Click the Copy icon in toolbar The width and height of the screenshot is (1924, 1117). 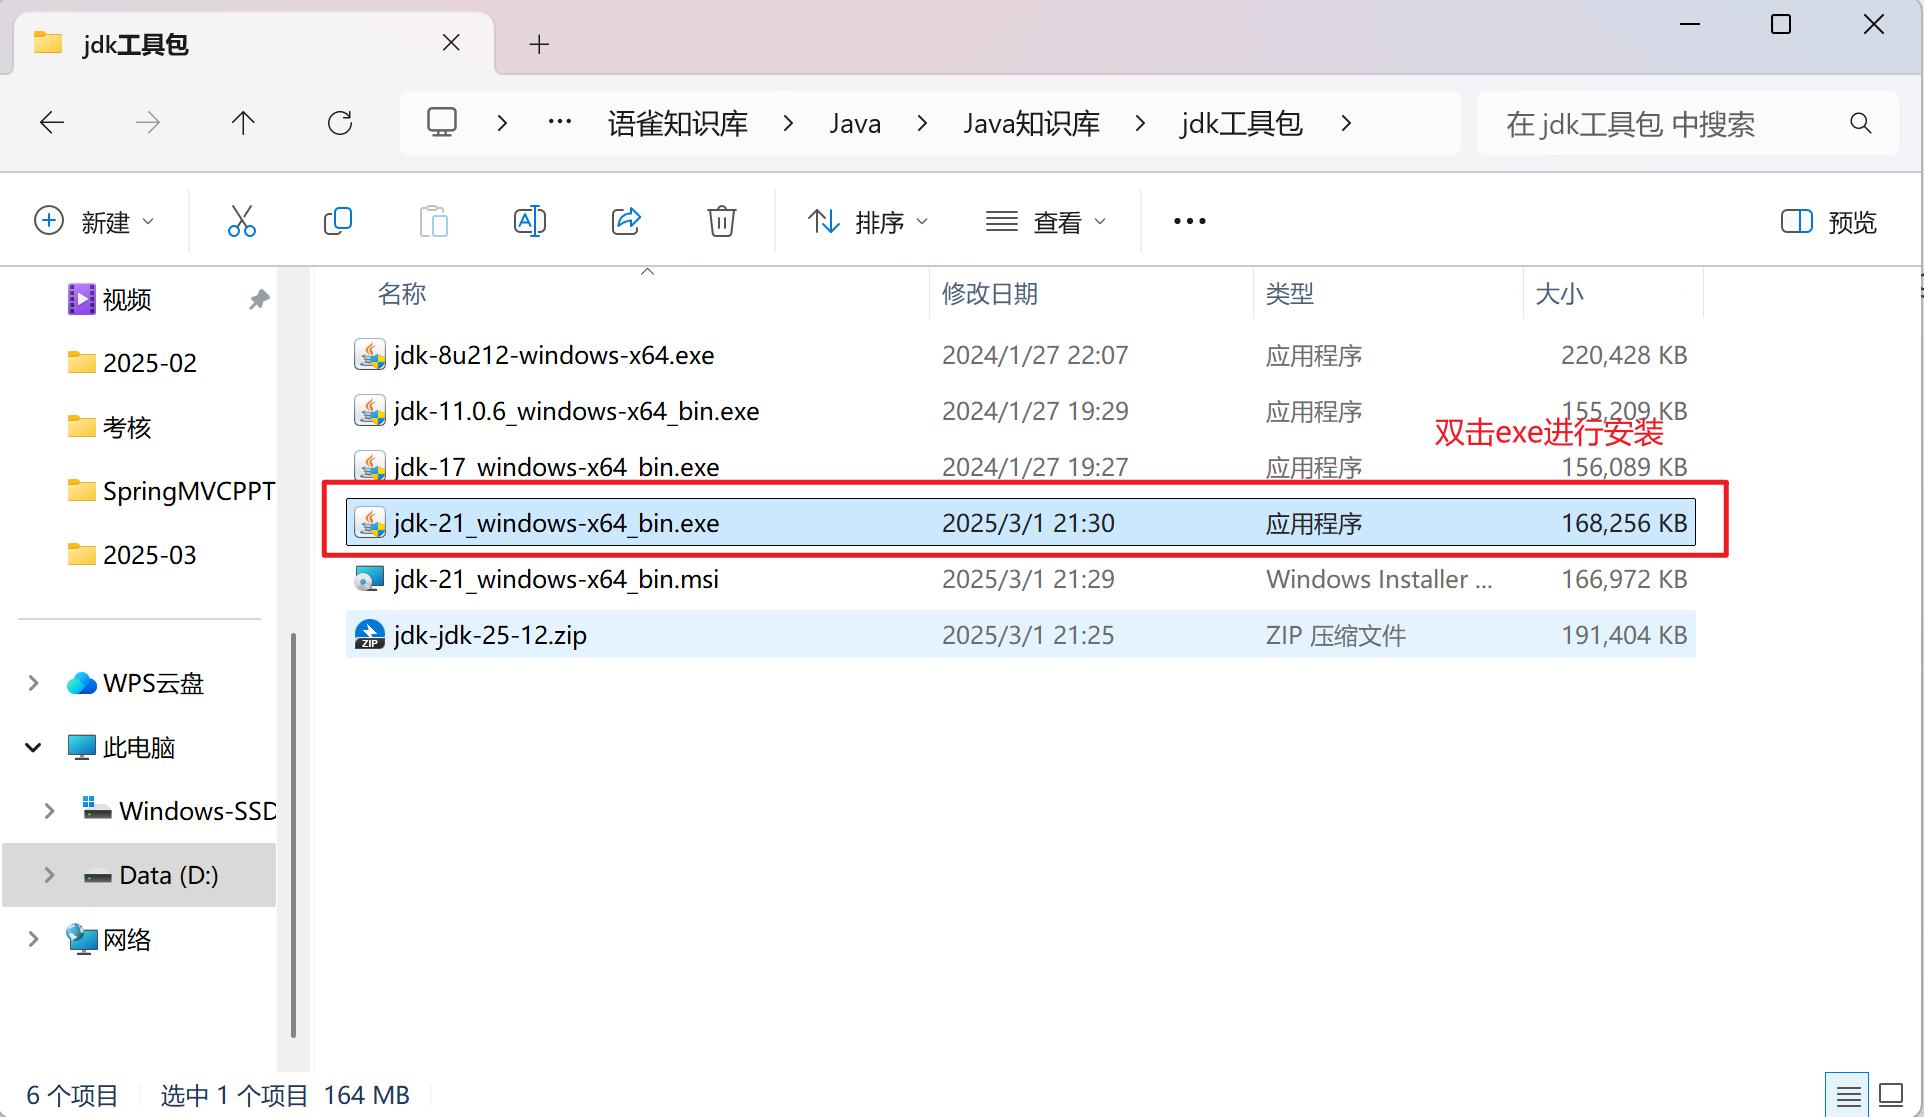pos(338,221)
